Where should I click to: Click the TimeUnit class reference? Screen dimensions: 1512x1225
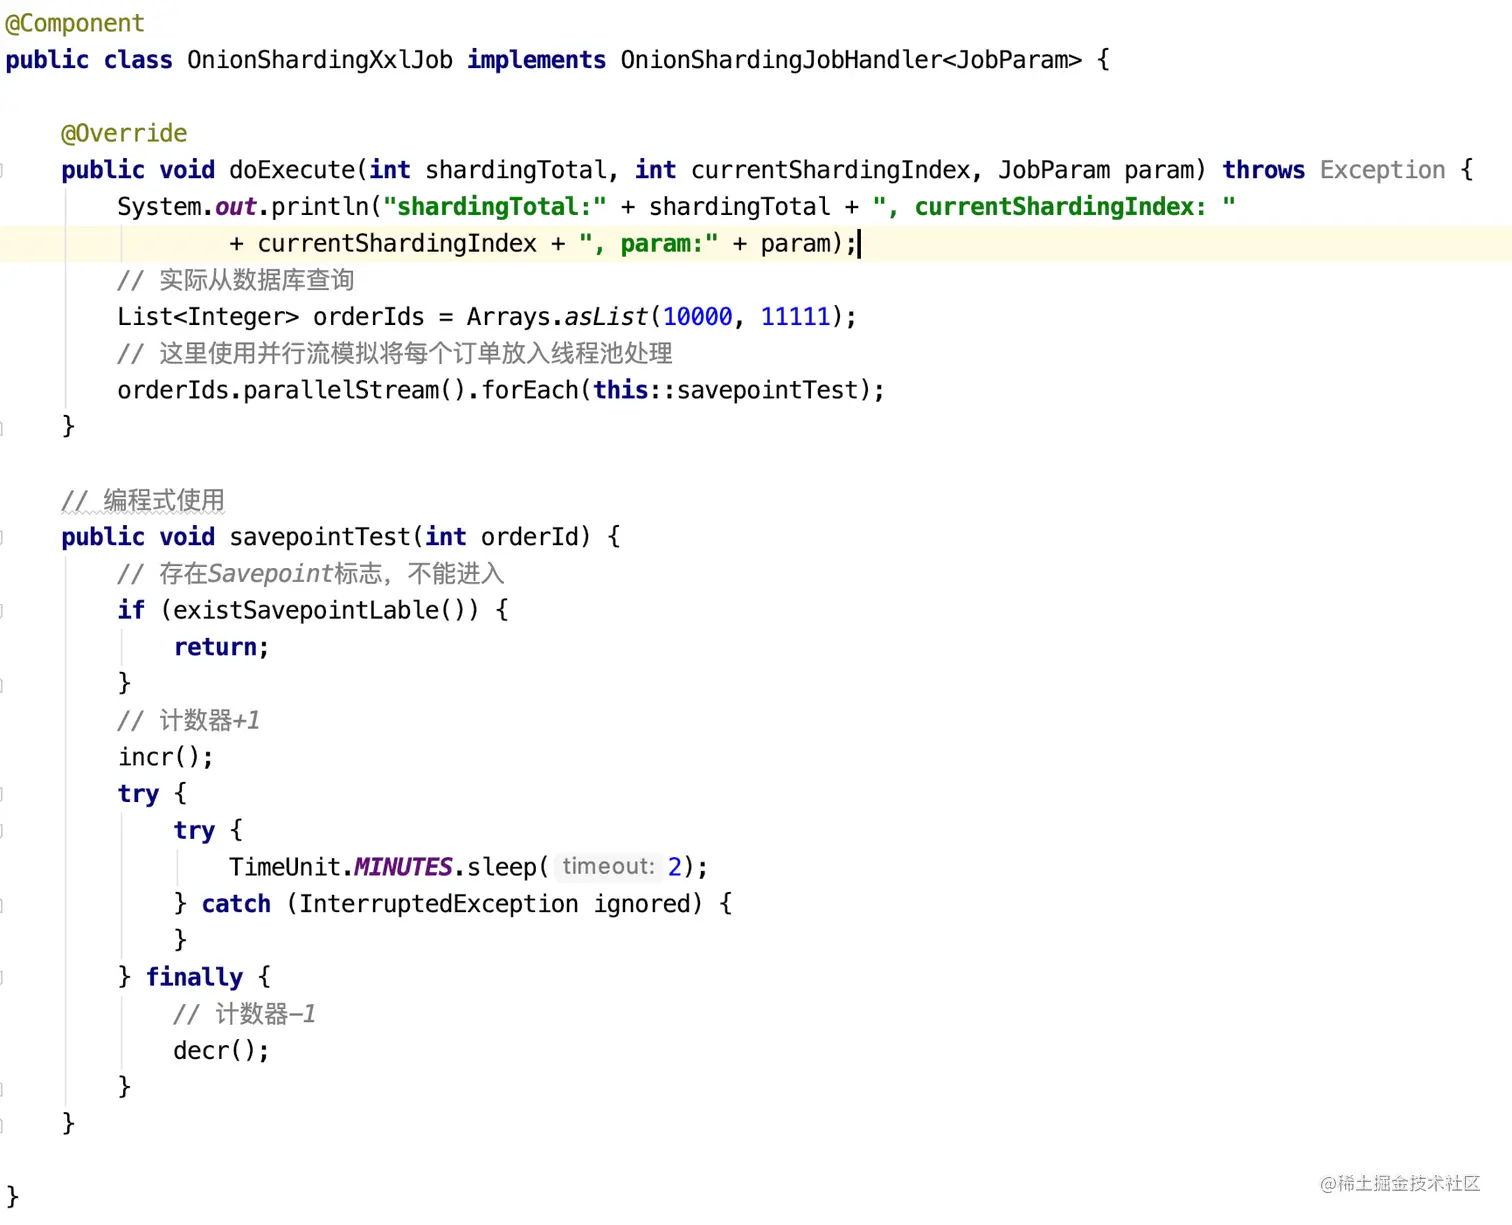point(285,867)
